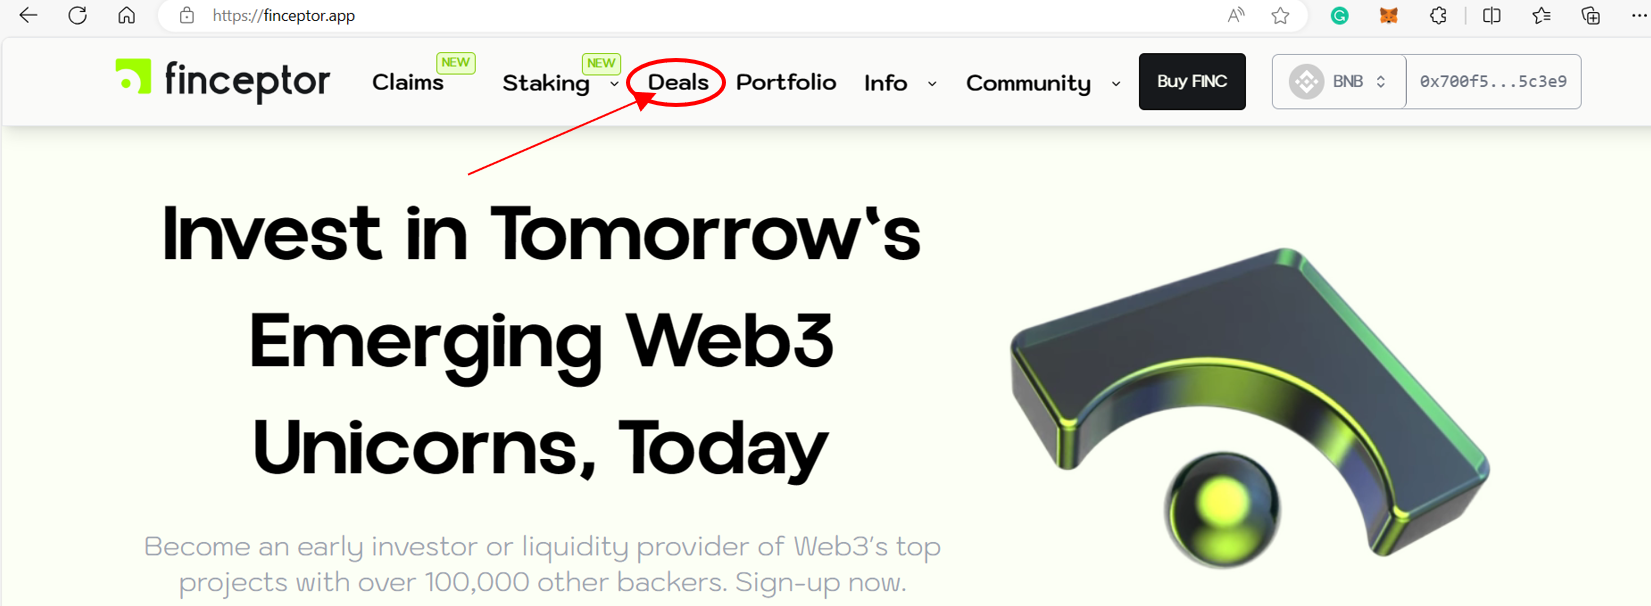The image size is (1651, 606).
Task: Open the browser extensions puzzle icon
Action: tap(1438, 15)
